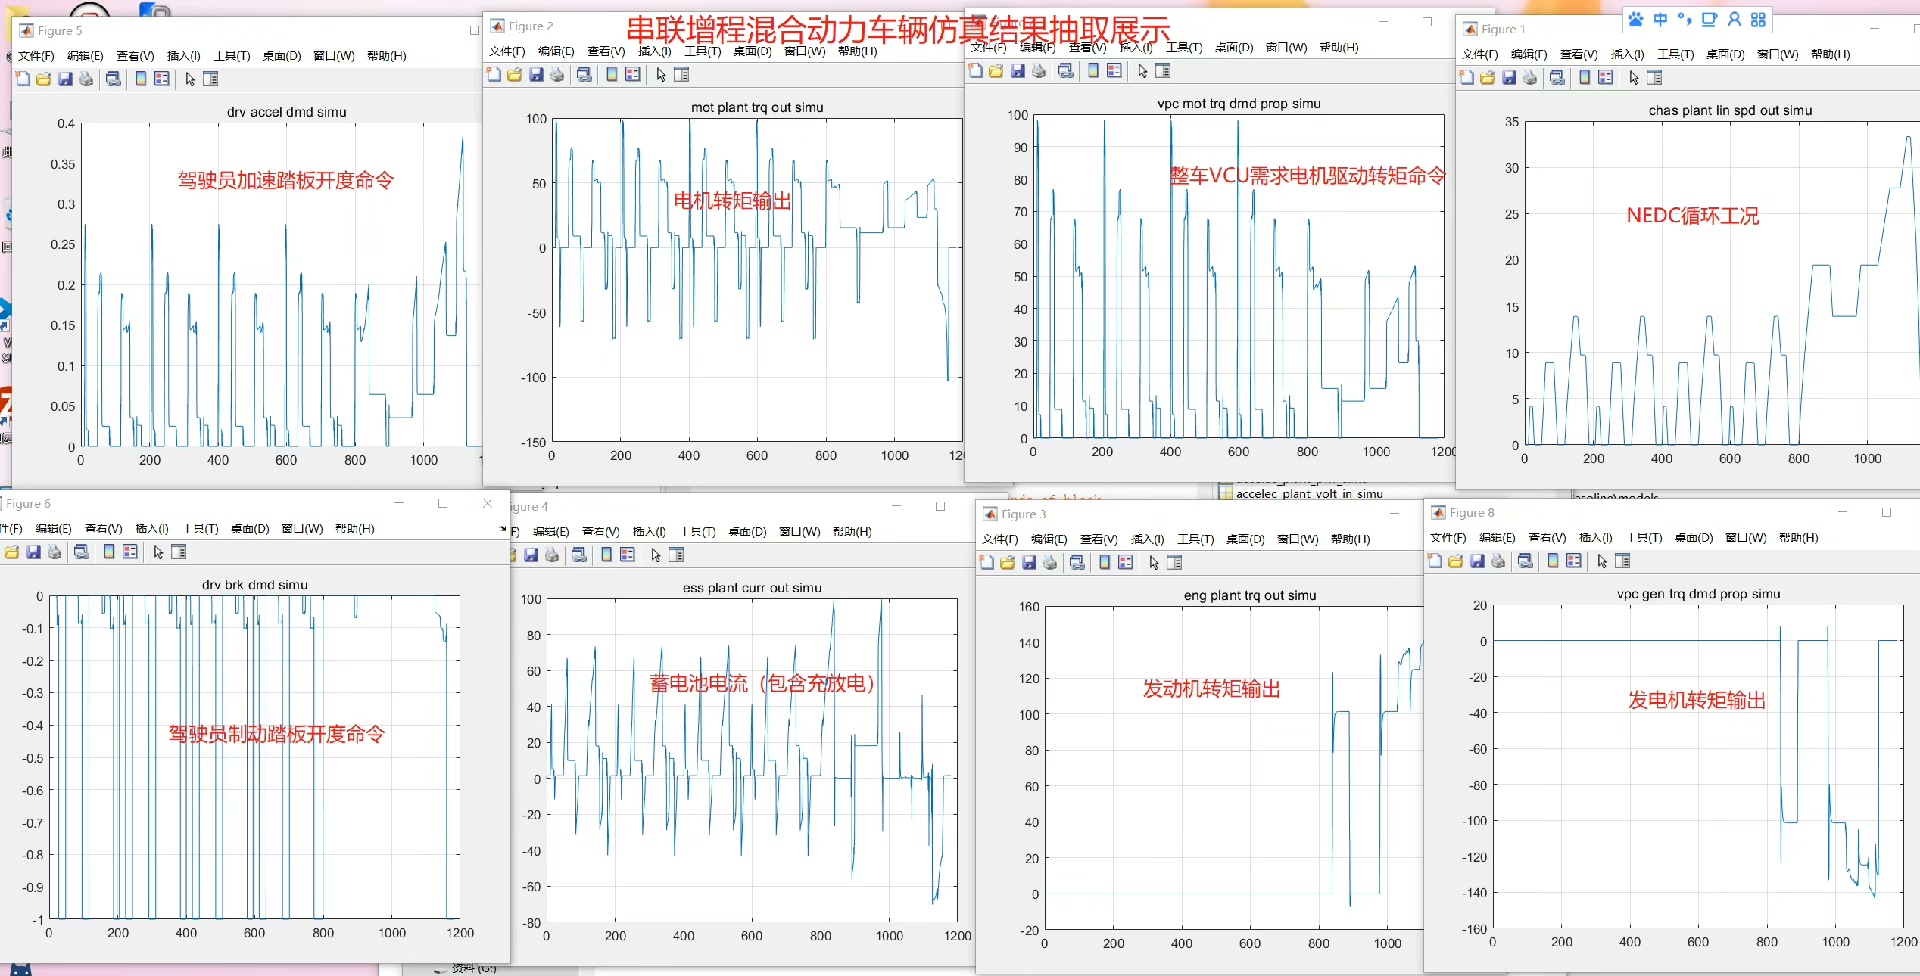Click the chas plant lin spd out simu title
Viewport: 1920px width, 976px height.
[x=1730, y=110]
